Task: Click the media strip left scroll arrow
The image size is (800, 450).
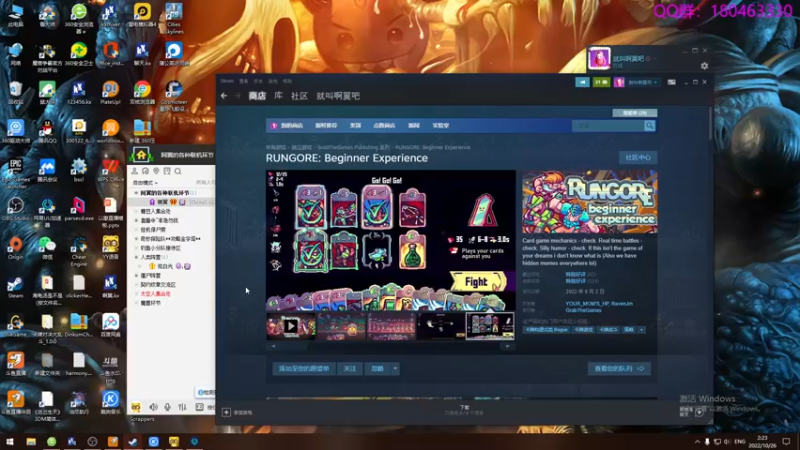Action: click(273, 346)
